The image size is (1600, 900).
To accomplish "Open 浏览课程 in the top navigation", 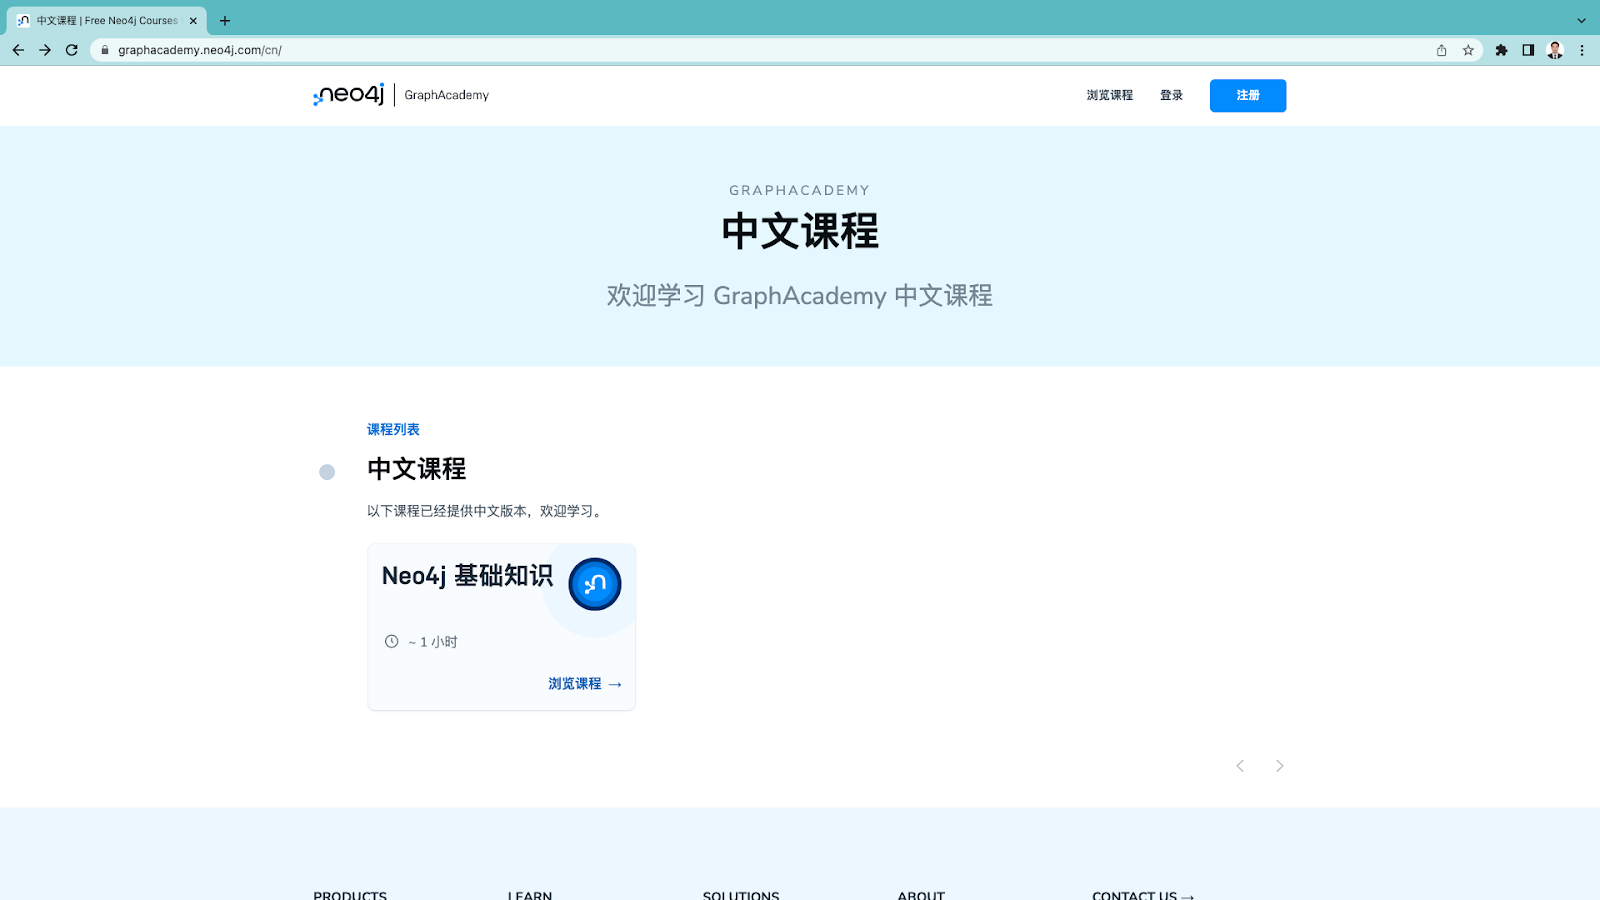I will (x=1110, y=96).
